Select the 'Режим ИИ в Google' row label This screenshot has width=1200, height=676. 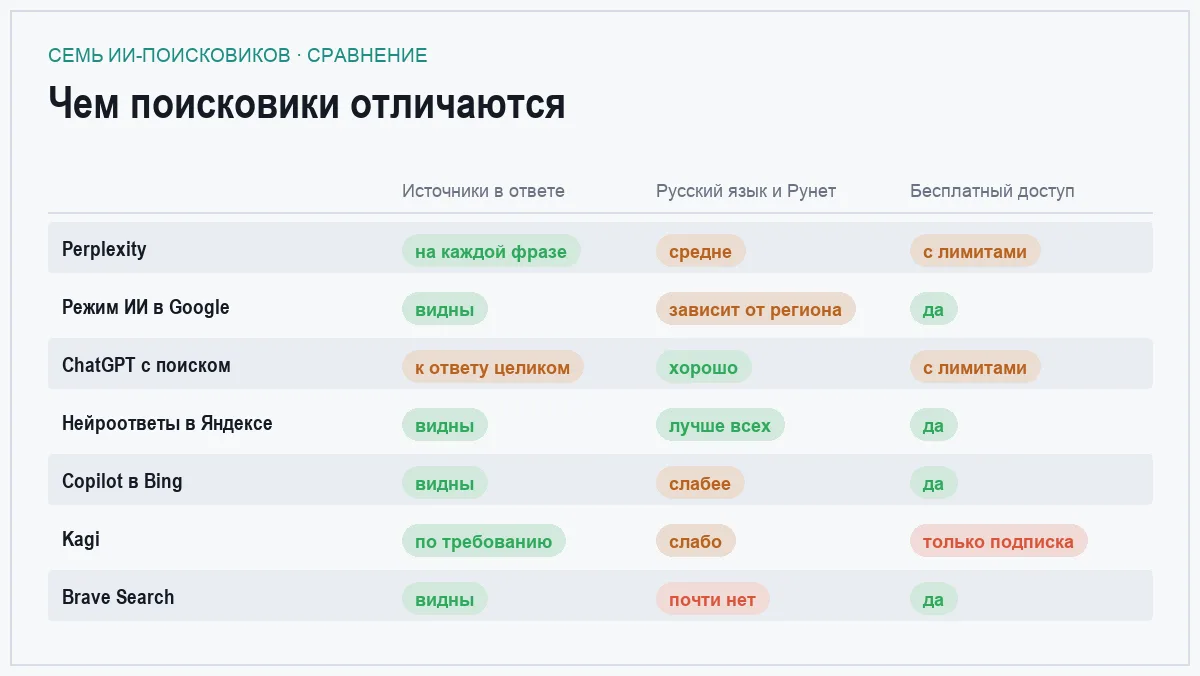[146, 307]
